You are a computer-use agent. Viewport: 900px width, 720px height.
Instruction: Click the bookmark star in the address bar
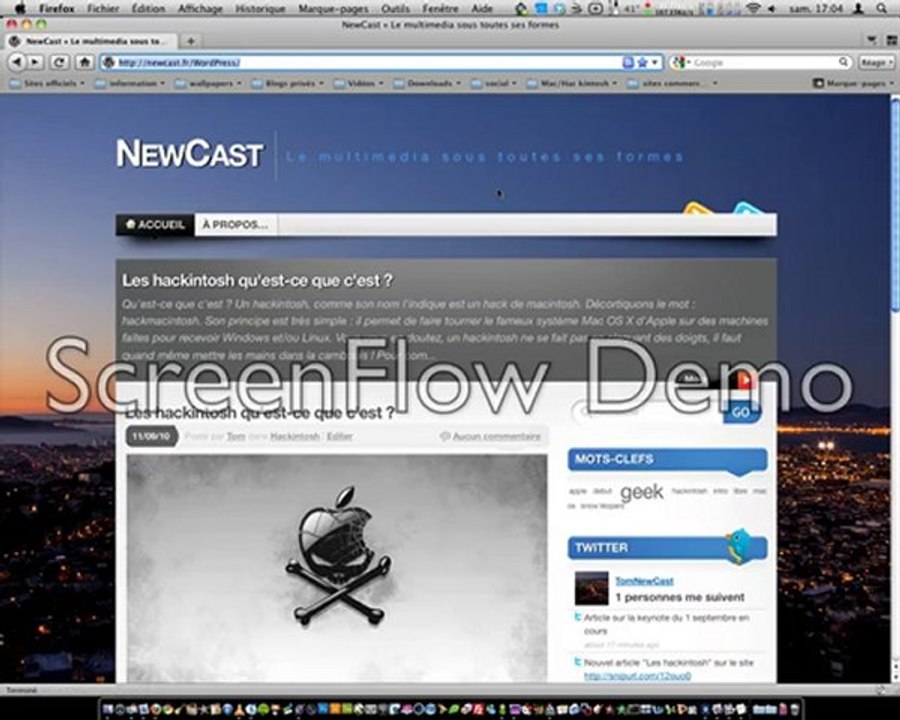642,63
